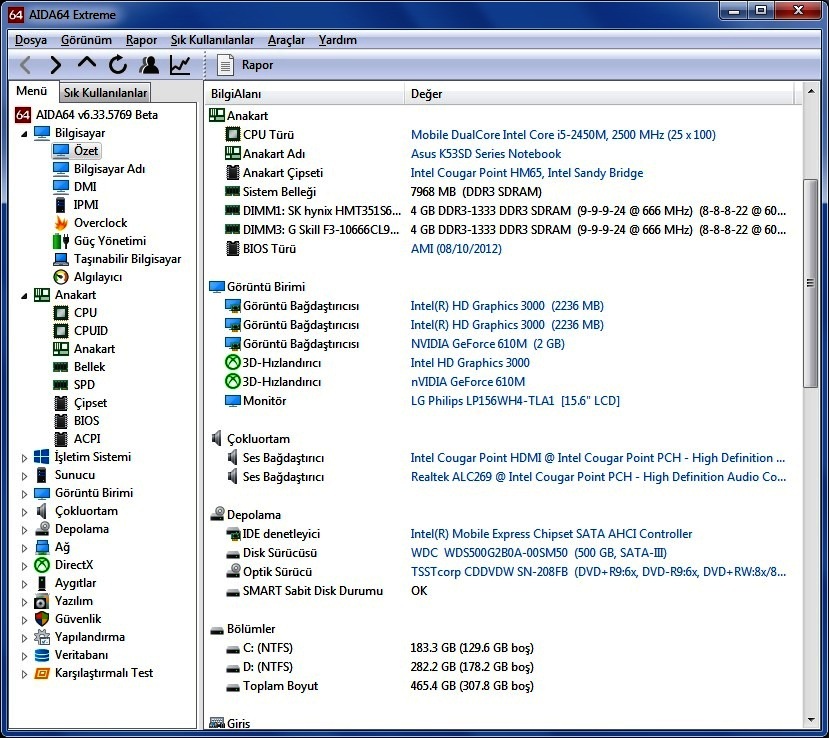Go up one level with the up arrow icon
829x738 pixels.
(x=87, y=64)
